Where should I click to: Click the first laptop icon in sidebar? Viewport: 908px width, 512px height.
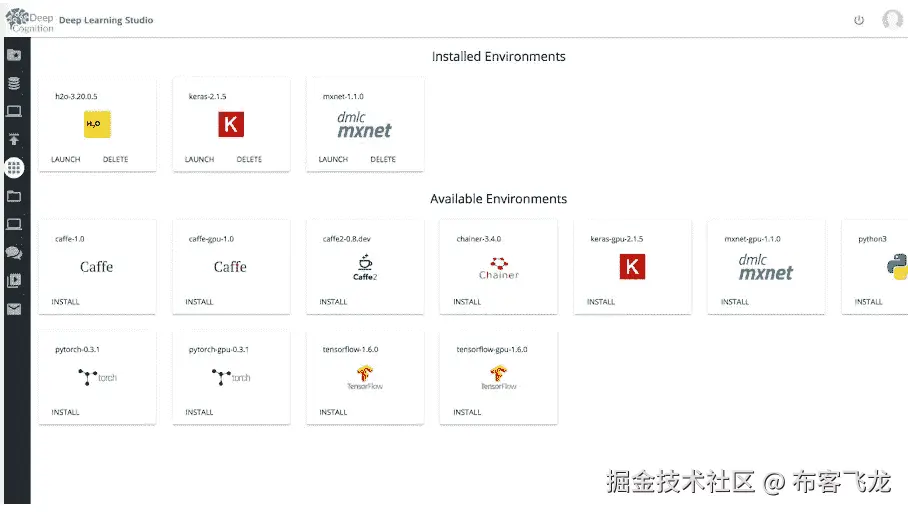(x=14, y=111)
